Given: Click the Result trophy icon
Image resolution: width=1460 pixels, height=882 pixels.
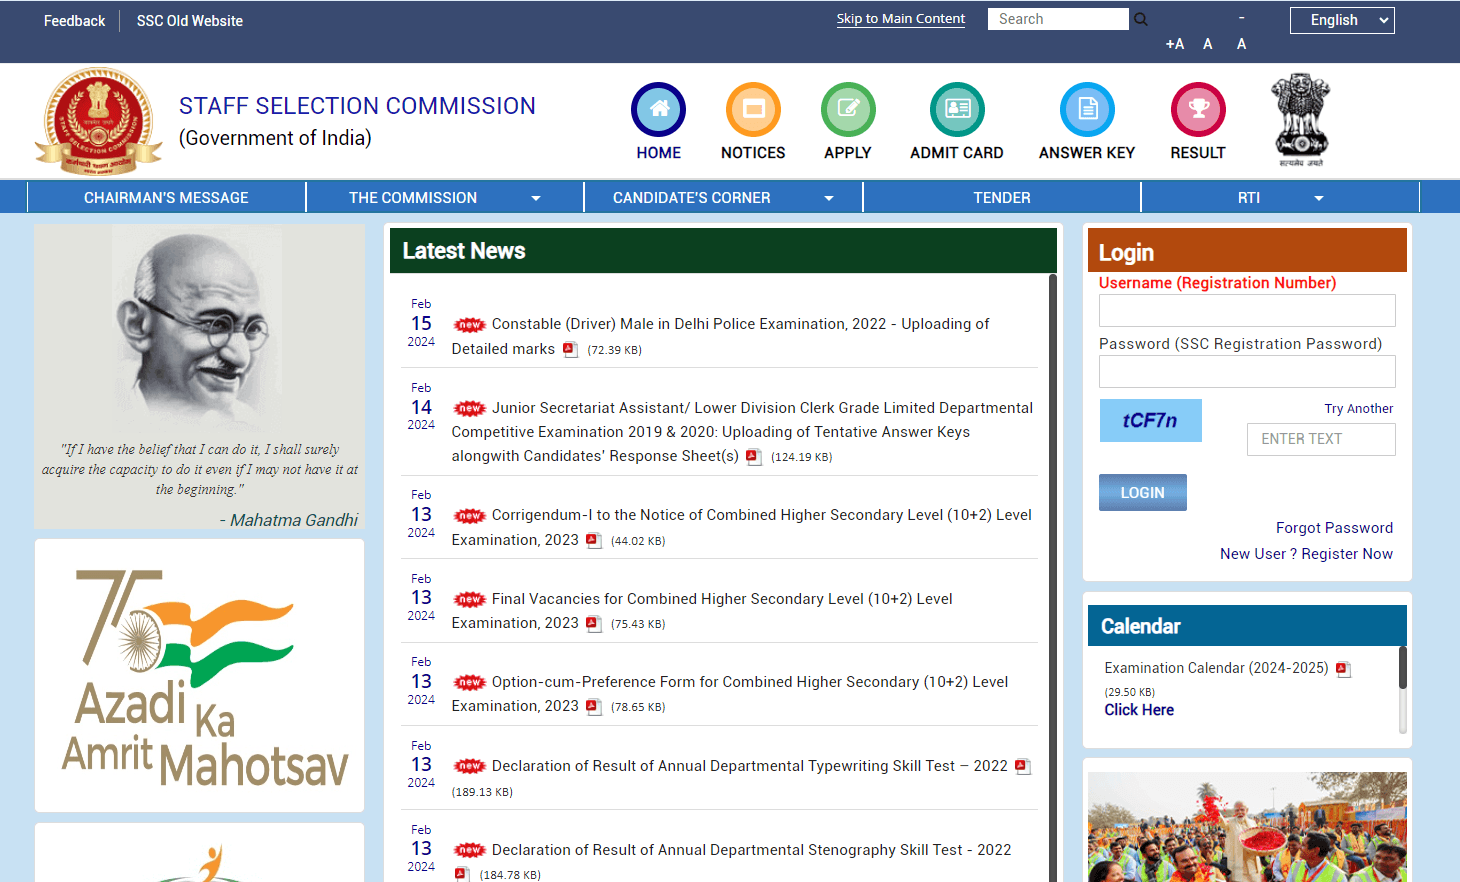Looking at the screenshot, I should pos(1198,110).
